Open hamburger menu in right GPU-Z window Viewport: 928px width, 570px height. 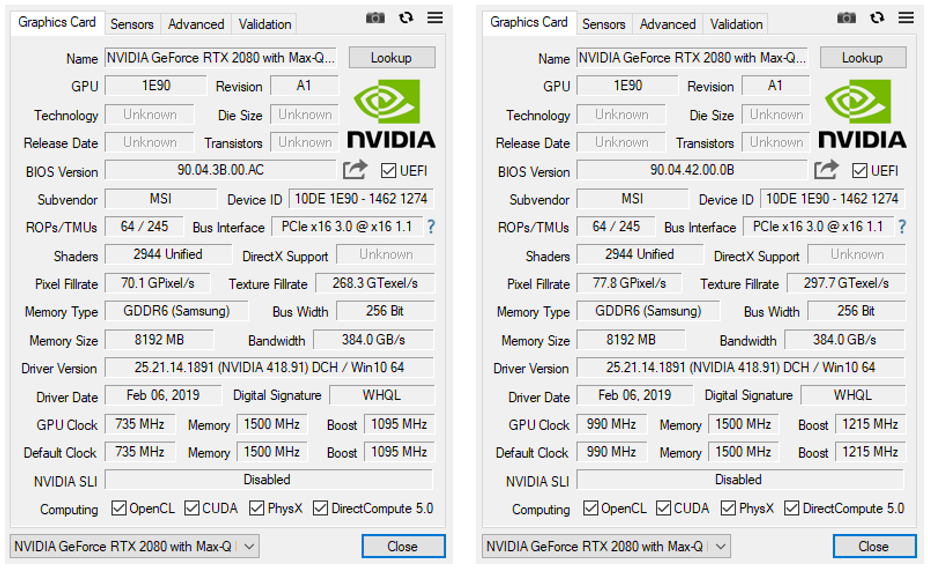[x=906, y=18]
